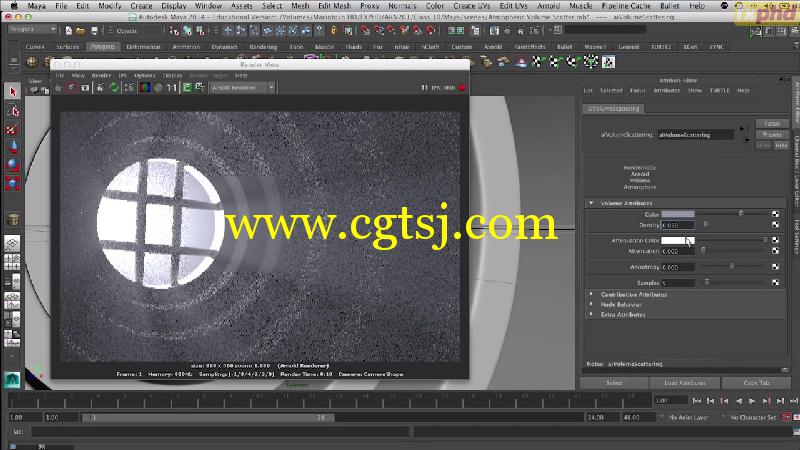Click the question mark snap icon
The height and width of the screenshot is (450, 800).
[x=319, y=31]
